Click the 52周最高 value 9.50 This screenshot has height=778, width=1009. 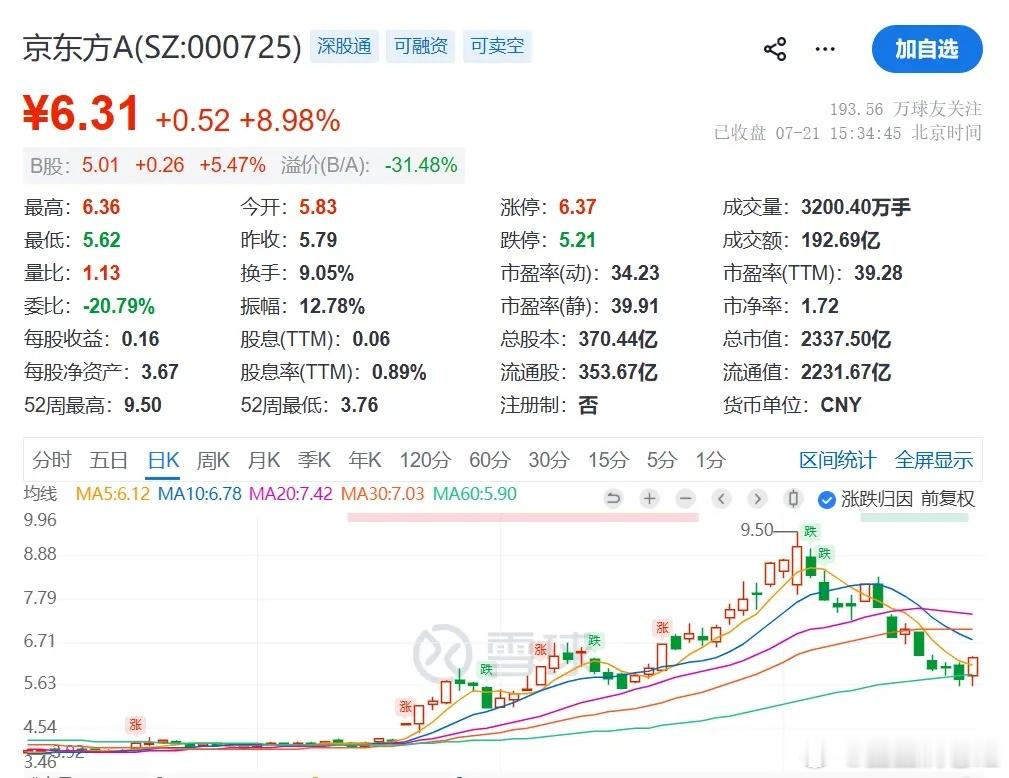point(143,405)
